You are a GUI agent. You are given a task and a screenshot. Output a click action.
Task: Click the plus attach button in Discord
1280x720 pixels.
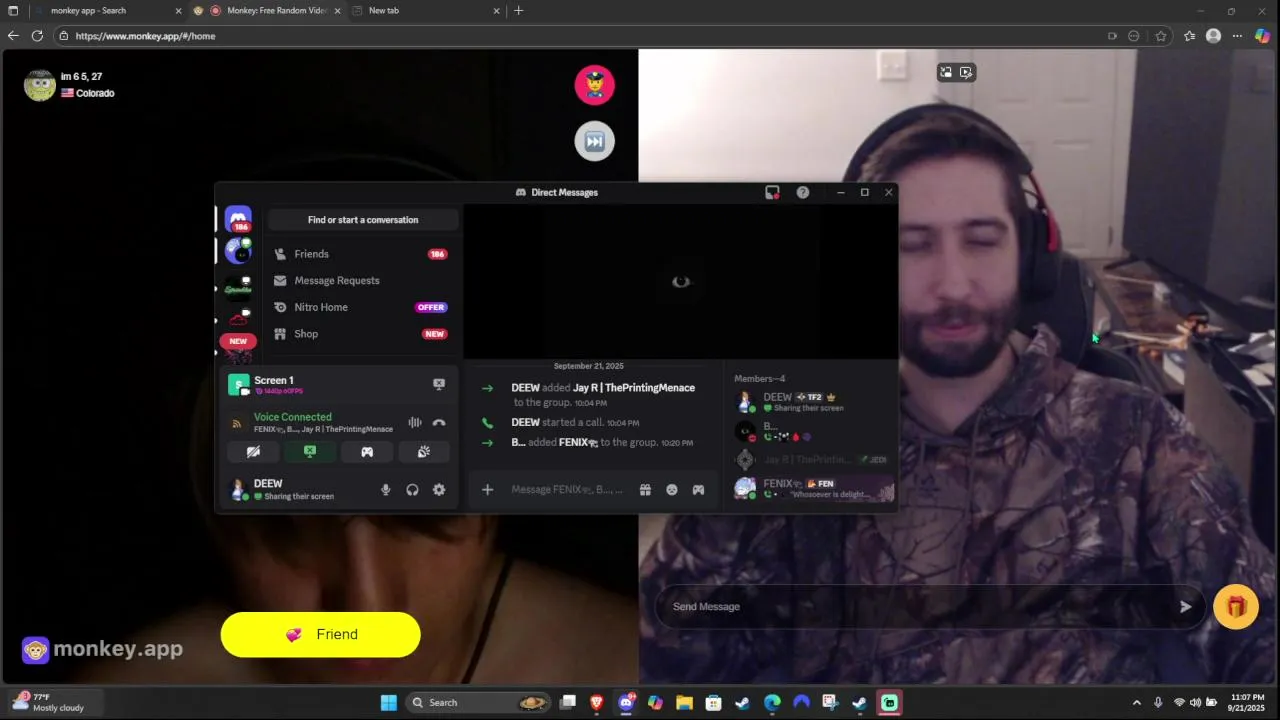[x=487, y=489]
